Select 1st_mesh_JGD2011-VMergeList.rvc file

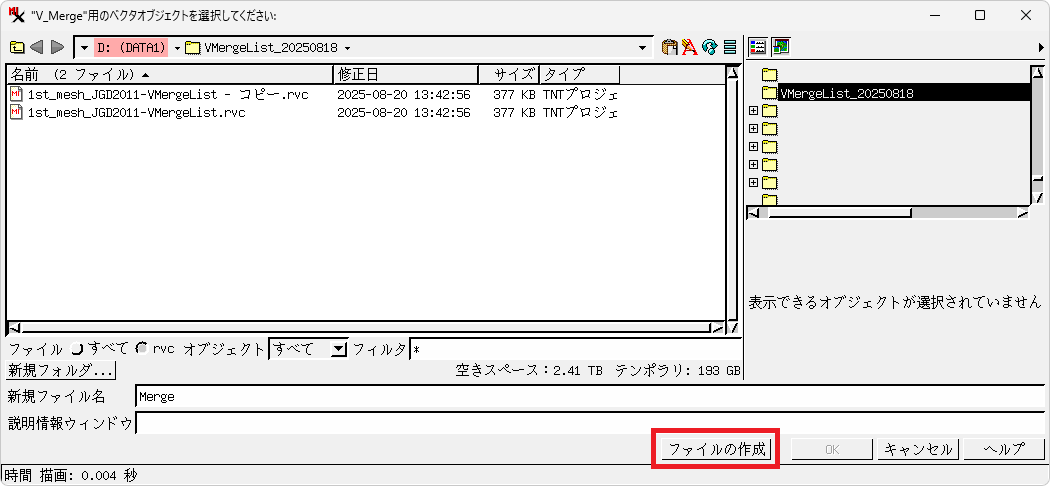point(136,113)
